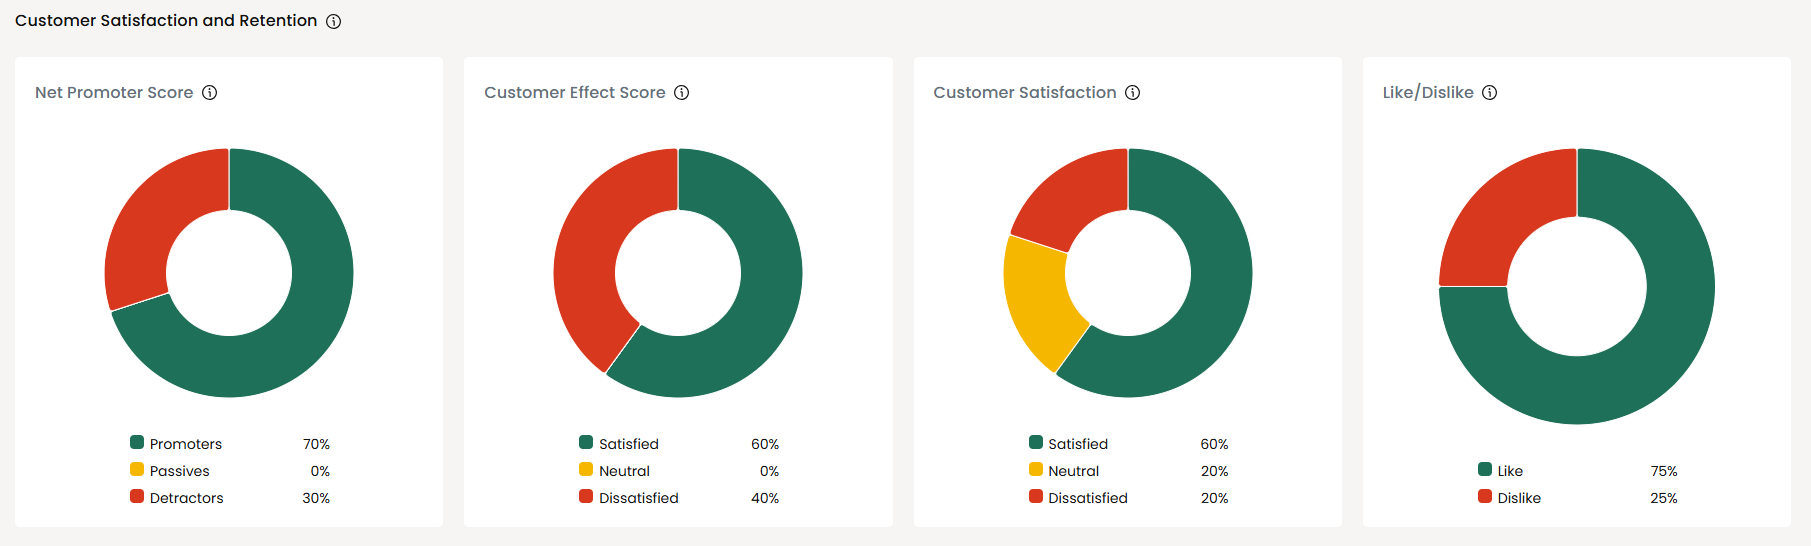Click Dissatisfied legend label in Customer Satisfaction card
This screenshot has width=1811, height=546.
[1087, 498]
